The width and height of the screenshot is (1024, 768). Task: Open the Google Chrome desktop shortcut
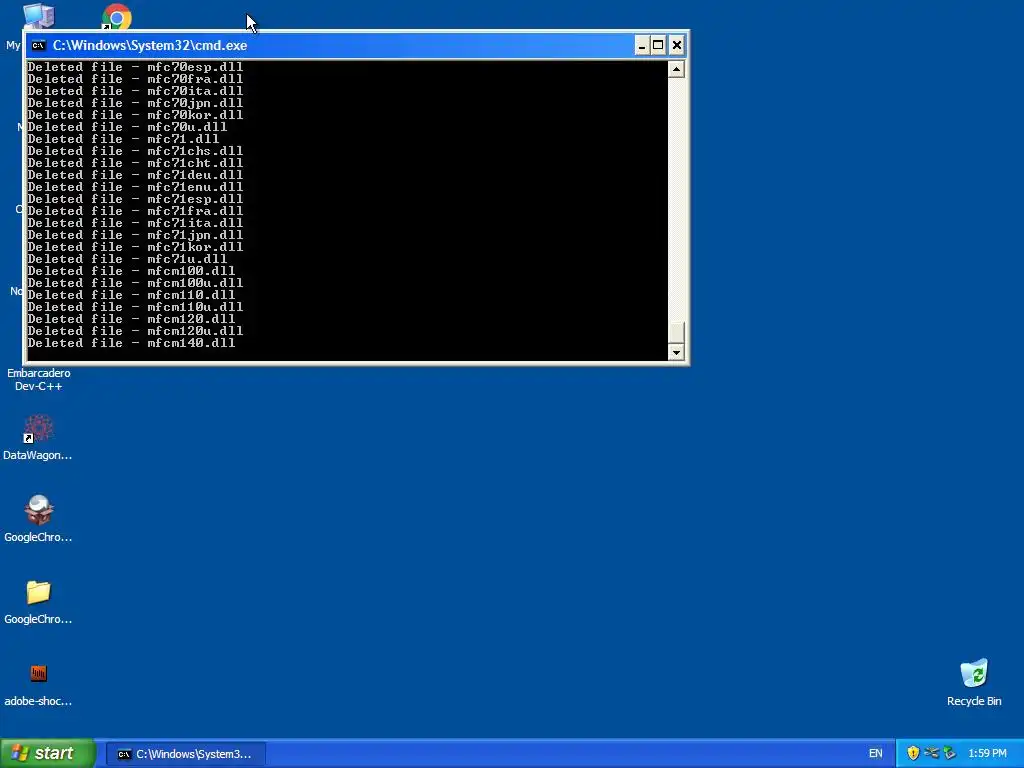point(117,18)
